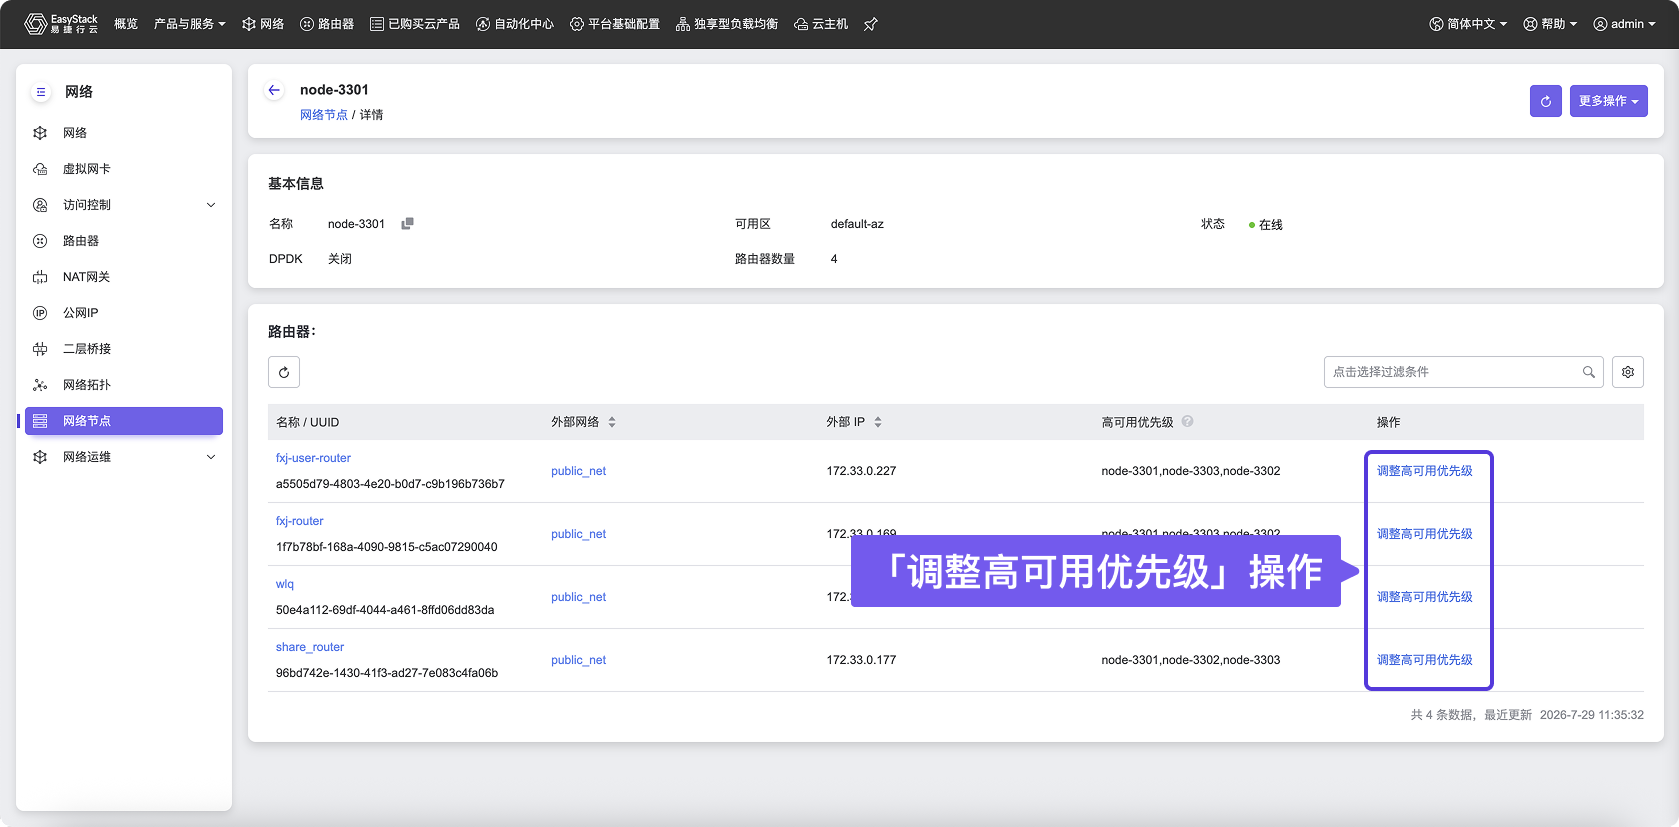Select 路由器 in the sidebar
This screenshot has height=827, width=1679.
pyautogui.click(x=124, y=241)
